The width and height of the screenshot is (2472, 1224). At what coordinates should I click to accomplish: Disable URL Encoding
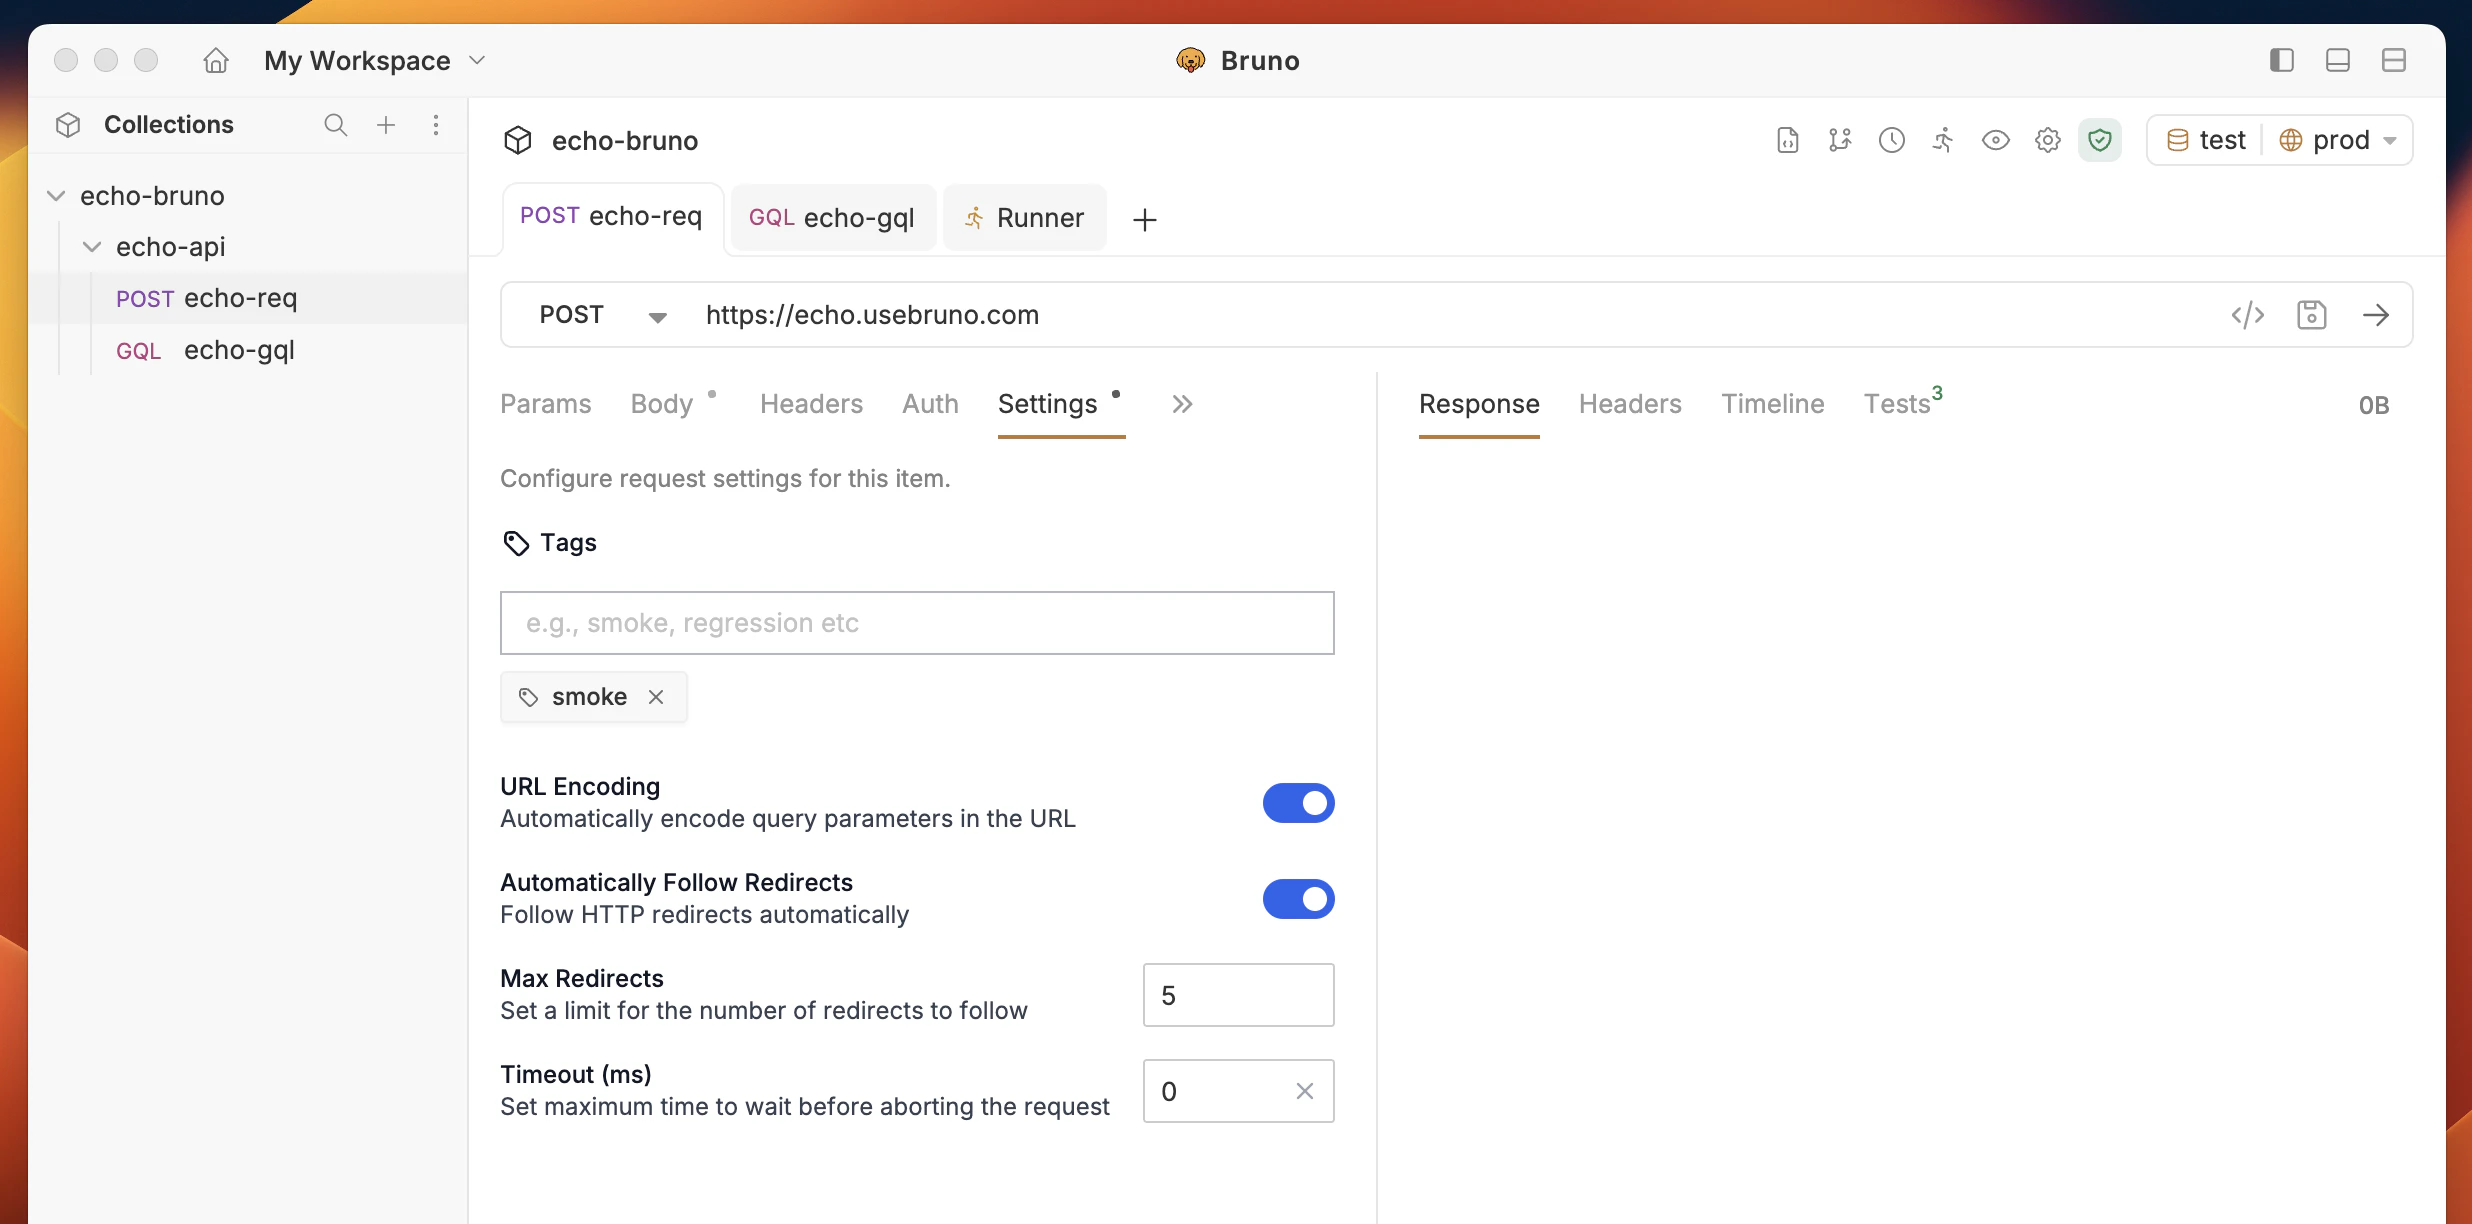[x=1298, y=803]
